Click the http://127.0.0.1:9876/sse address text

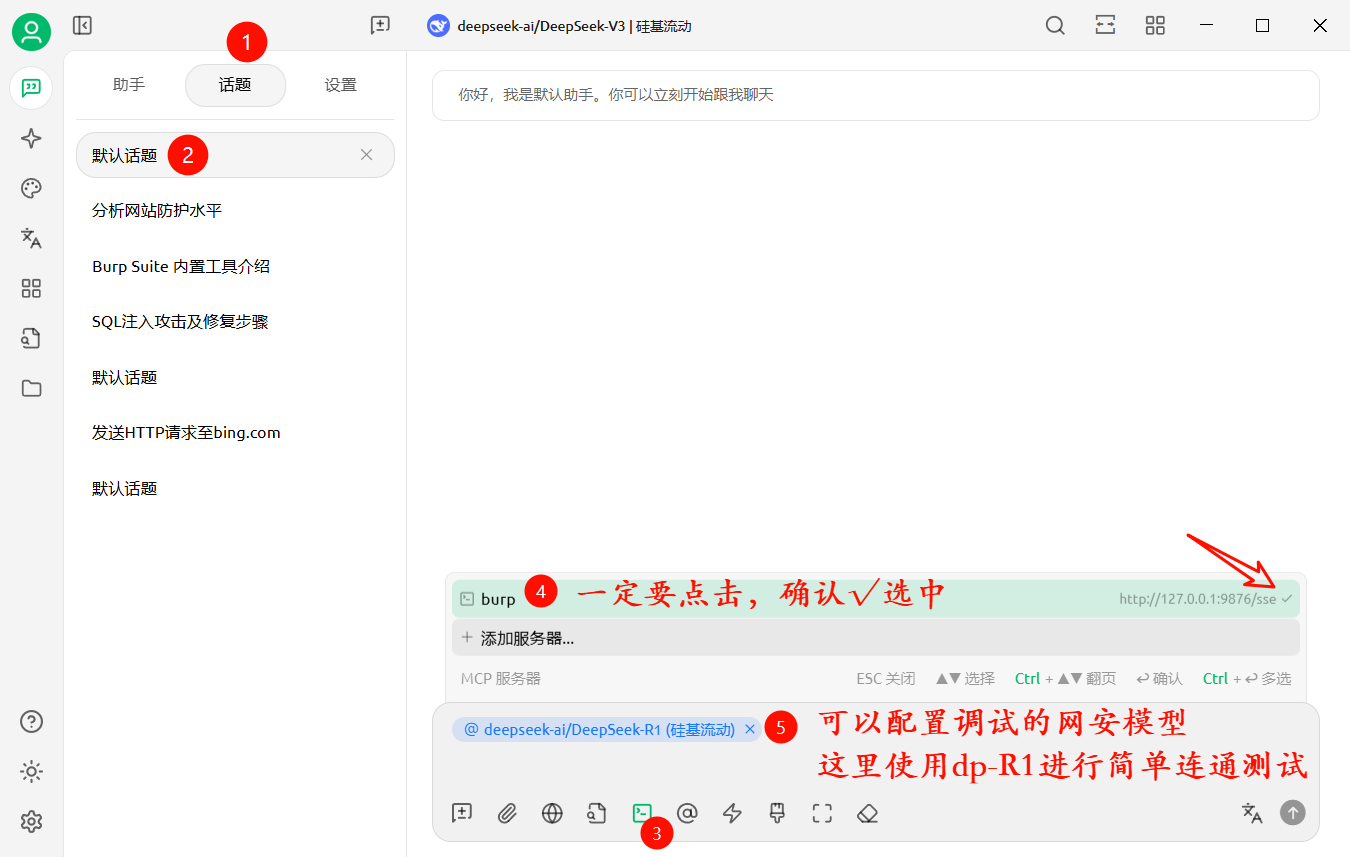click(x=1197, y=599)
